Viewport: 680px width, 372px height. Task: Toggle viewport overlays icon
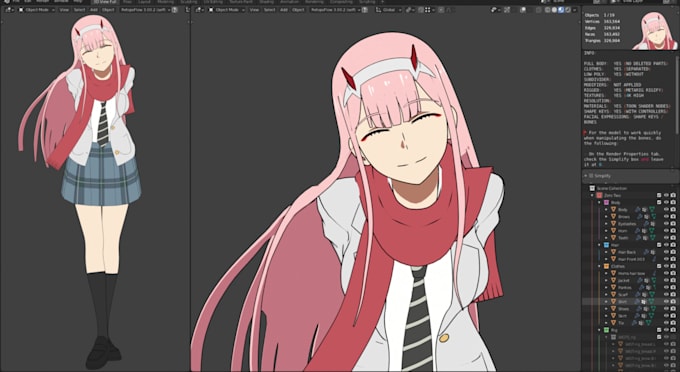(x=524, y=10)
